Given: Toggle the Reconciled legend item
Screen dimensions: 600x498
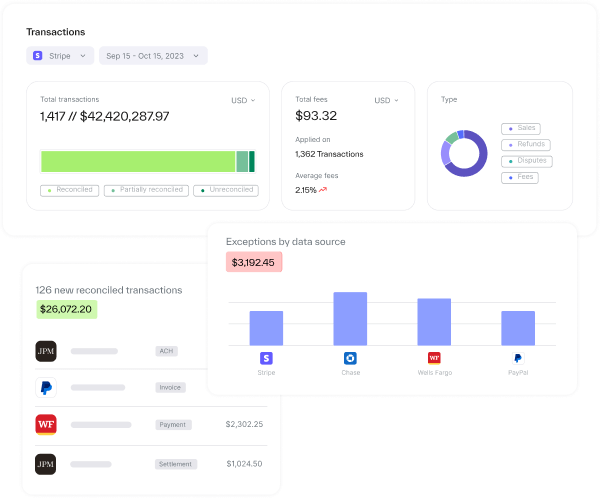Looking at the screenshot, I should pos(69,190).
